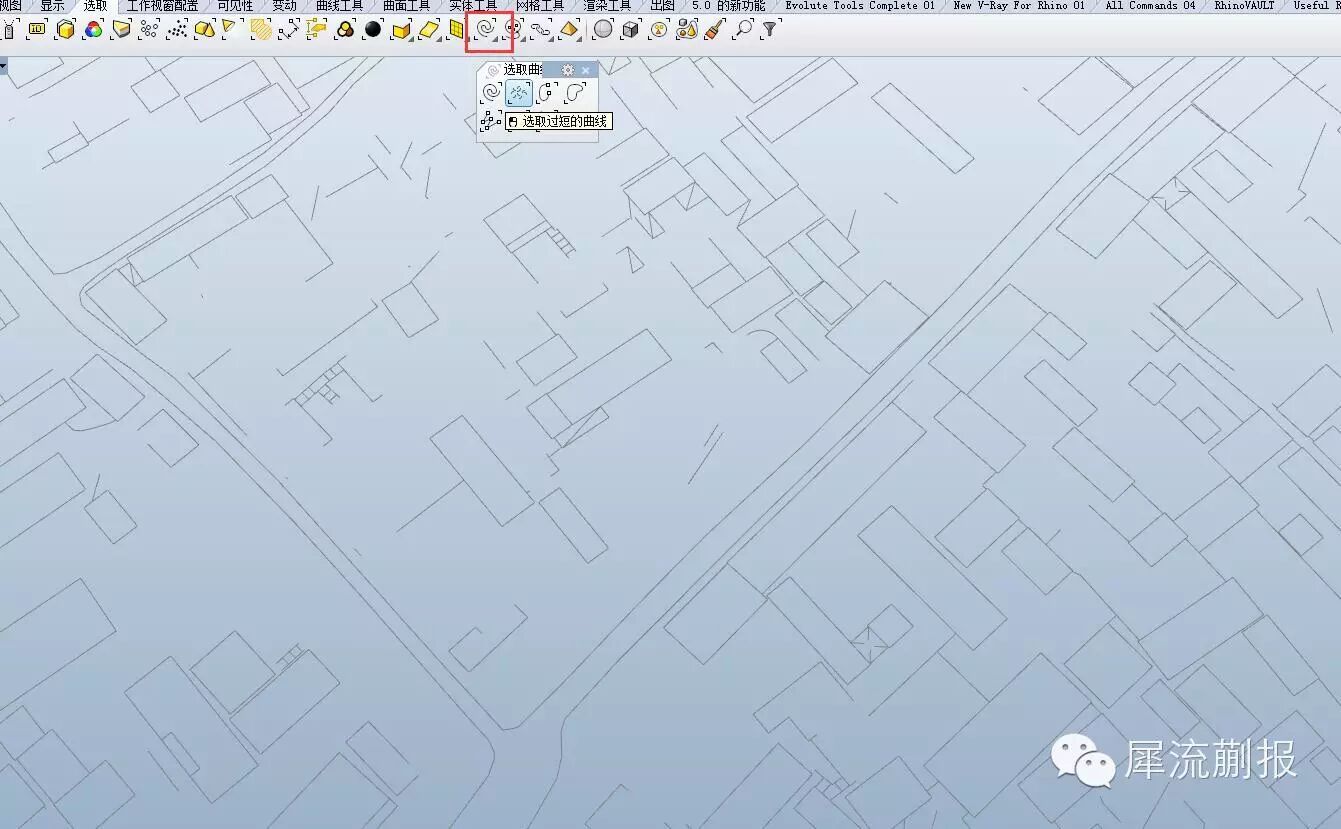This screenshot has width=1341, height=829.
Task: Click the select by layer icon
Action: coord(121,29)
